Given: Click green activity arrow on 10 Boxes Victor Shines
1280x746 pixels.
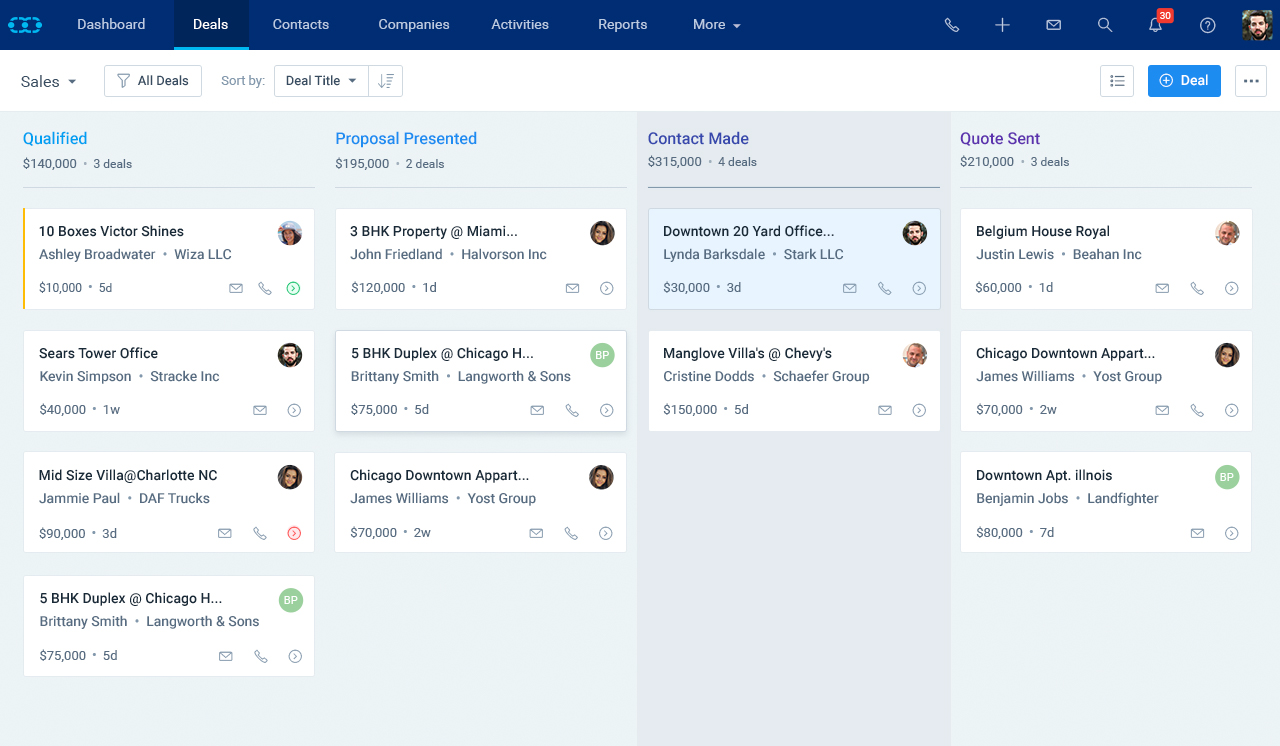Looking at the screenshot, I should coord(293,288).
